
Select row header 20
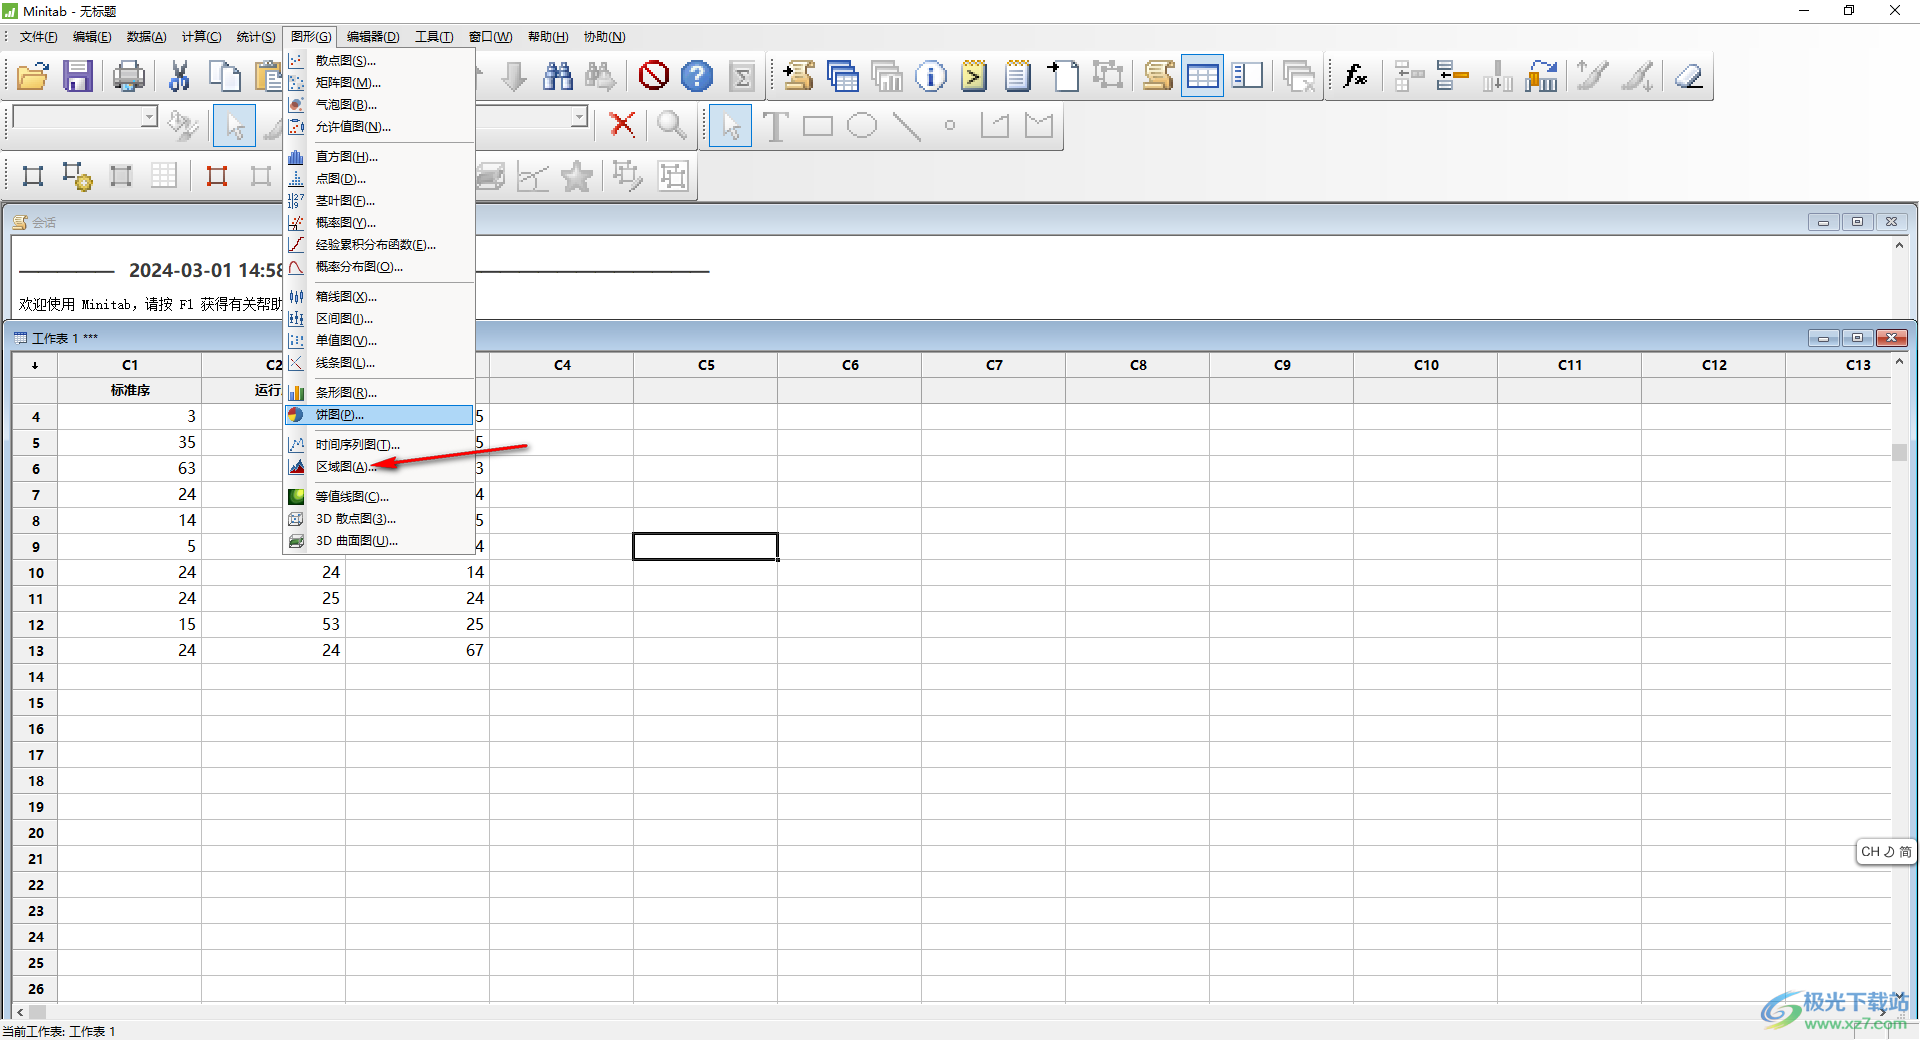(x=36, y=833)
